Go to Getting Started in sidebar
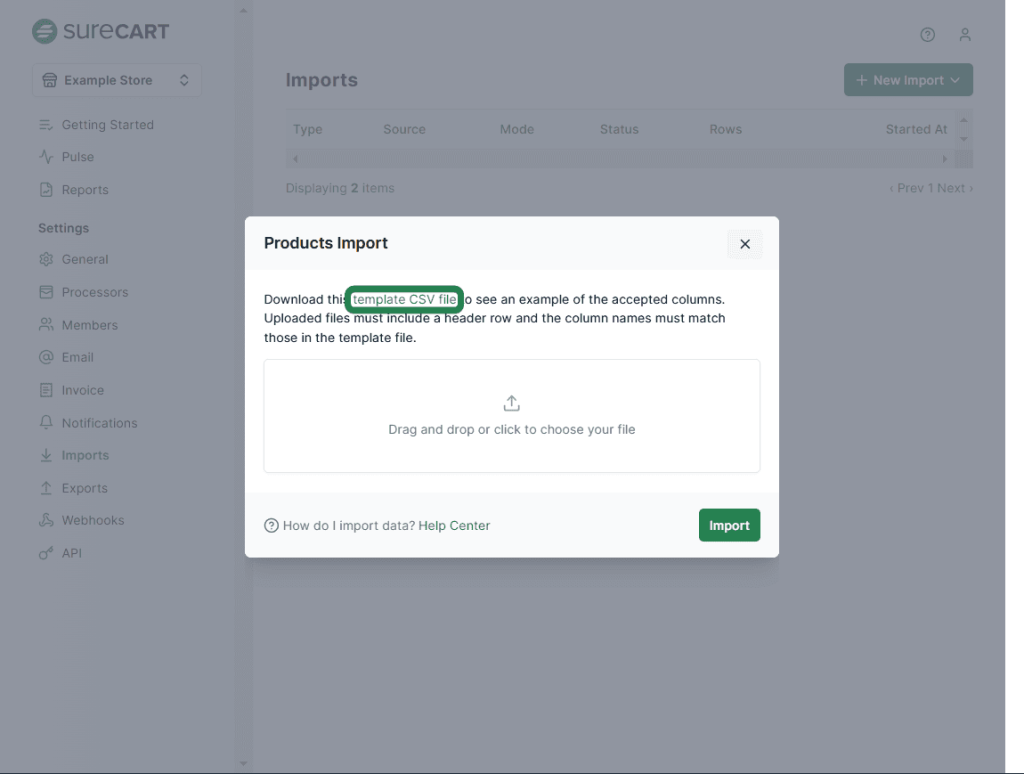Screen dimensions: 1024x774 tap(107, 125)
